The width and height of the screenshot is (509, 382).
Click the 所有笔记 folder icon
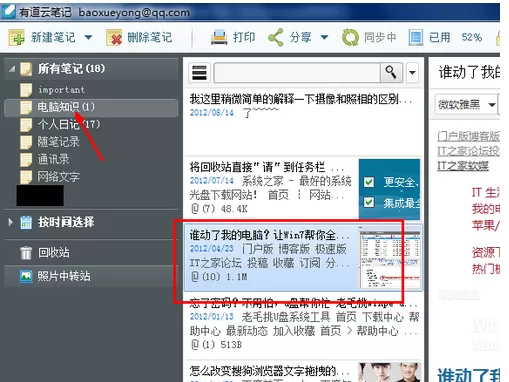(26, 69)
